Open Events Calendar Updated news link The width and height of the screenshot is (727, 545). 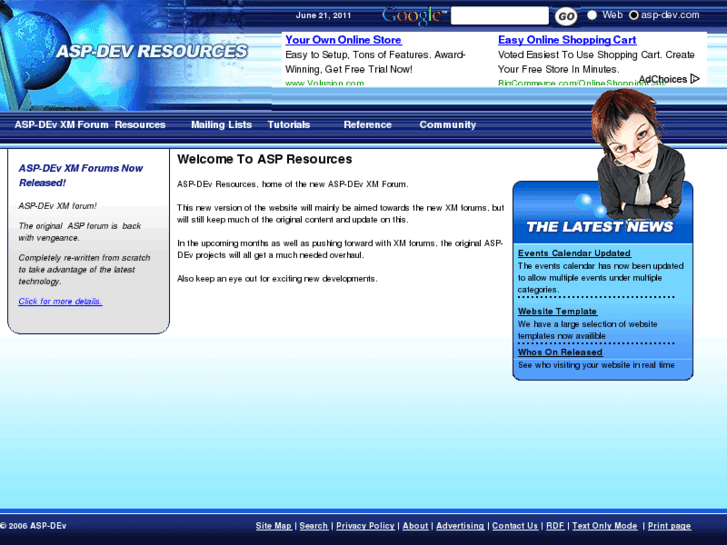point(574,253)
